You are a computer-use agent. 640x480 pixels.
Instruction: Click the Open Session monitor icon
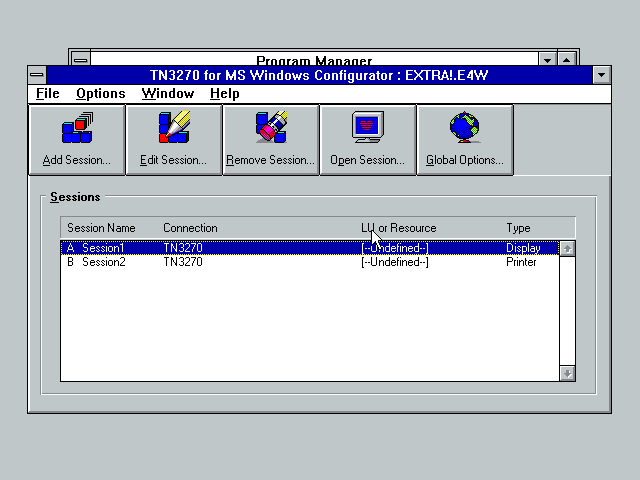tap(368, 127)
